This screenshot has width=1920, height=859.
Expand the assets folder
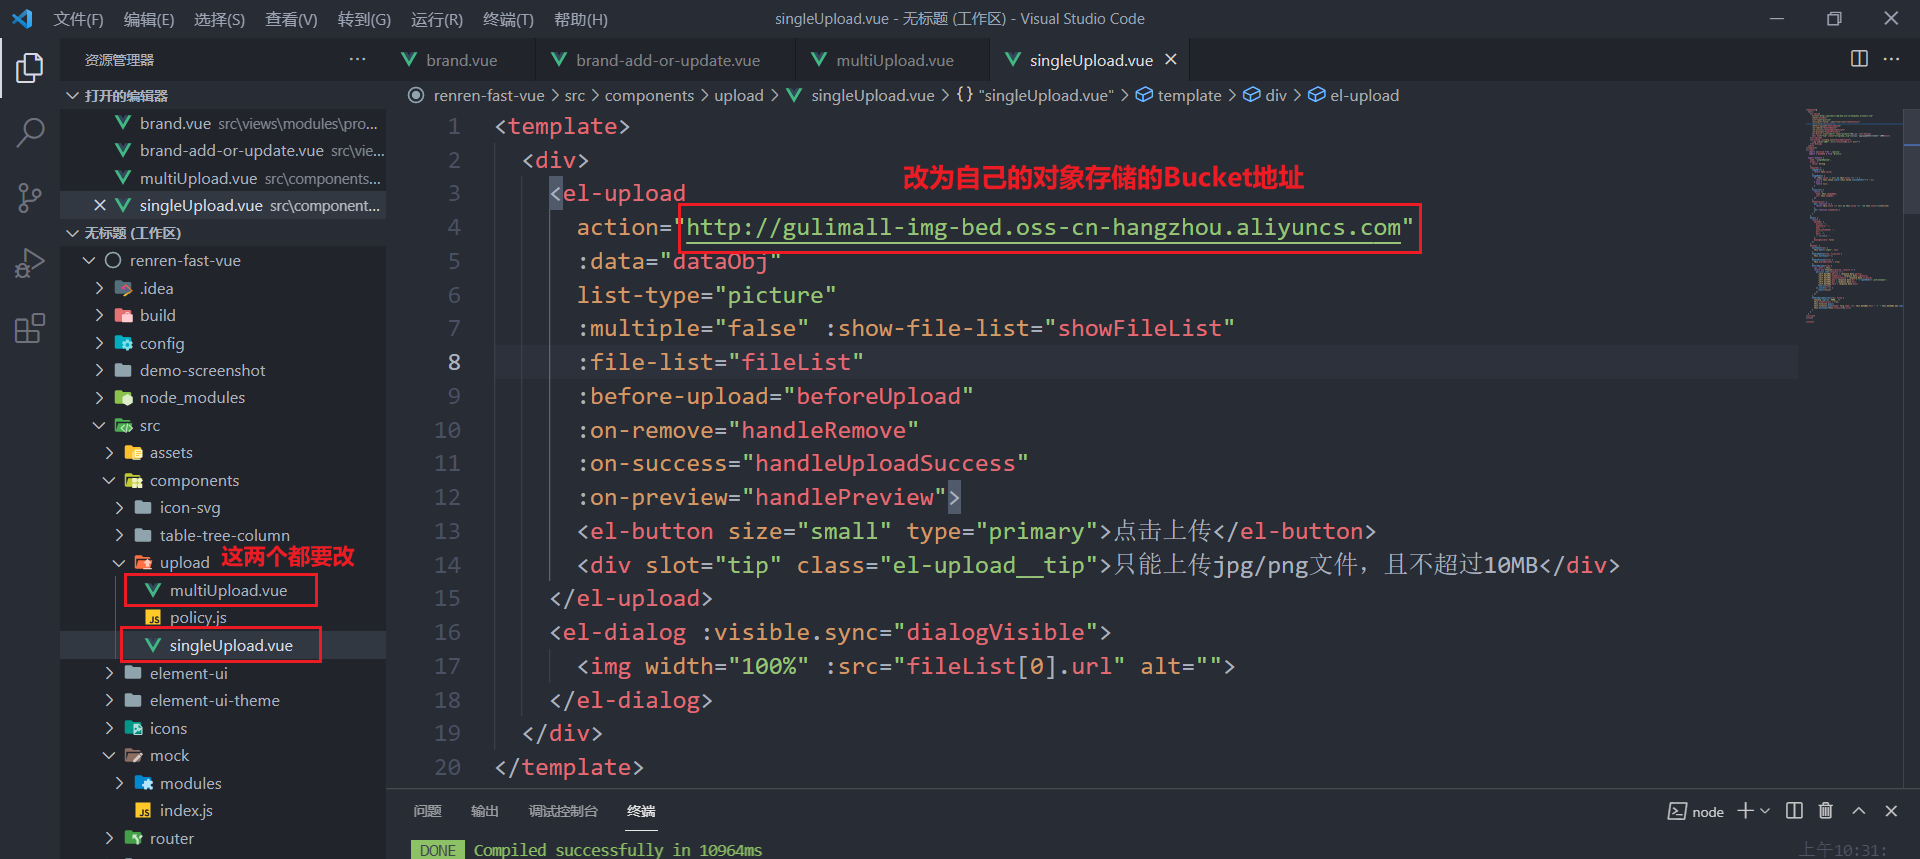coord(223,453)
